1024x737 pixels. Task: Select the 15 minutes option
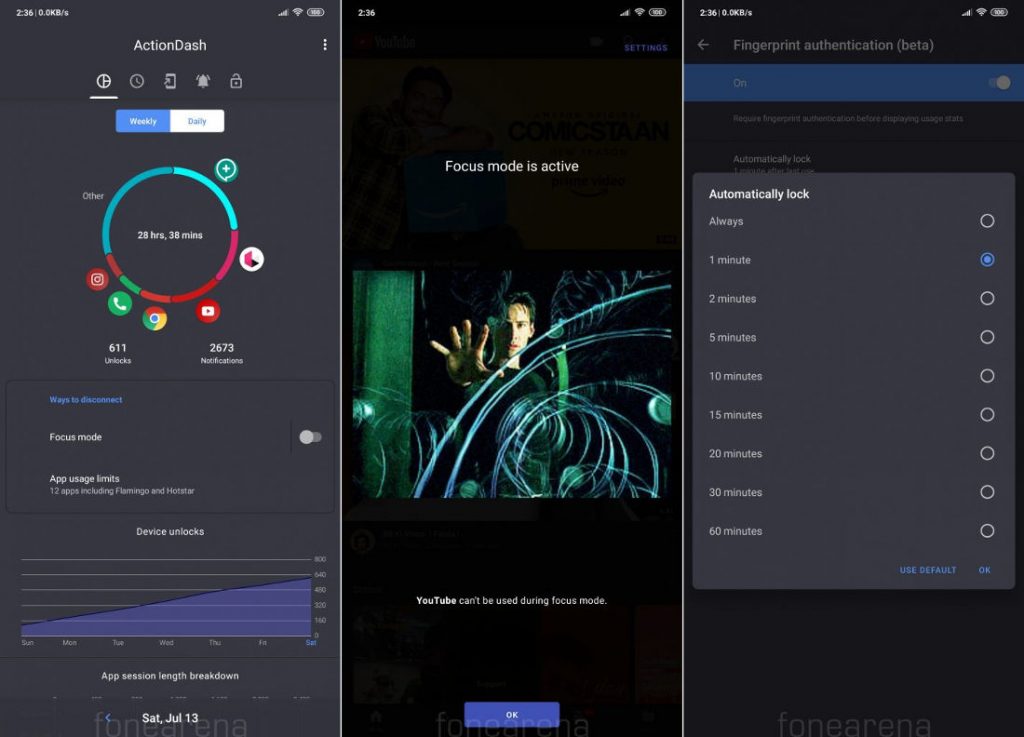pos(852,415)
